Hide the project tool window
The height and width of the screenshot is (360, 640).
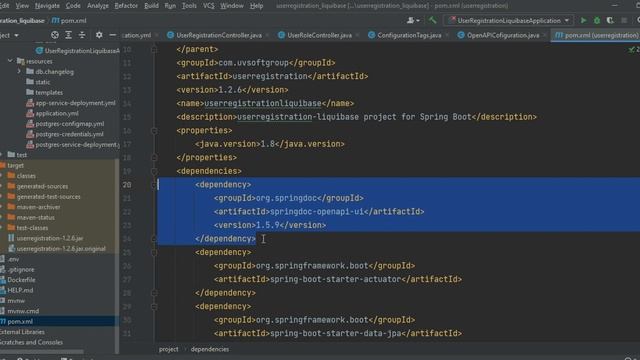point(113,35)
